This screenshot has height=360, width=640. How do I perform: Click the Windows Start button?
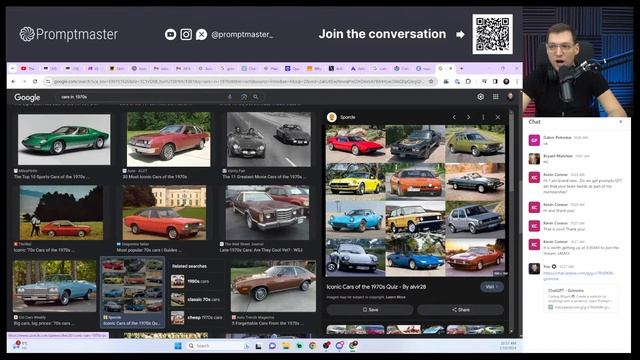tap(178, 346)
